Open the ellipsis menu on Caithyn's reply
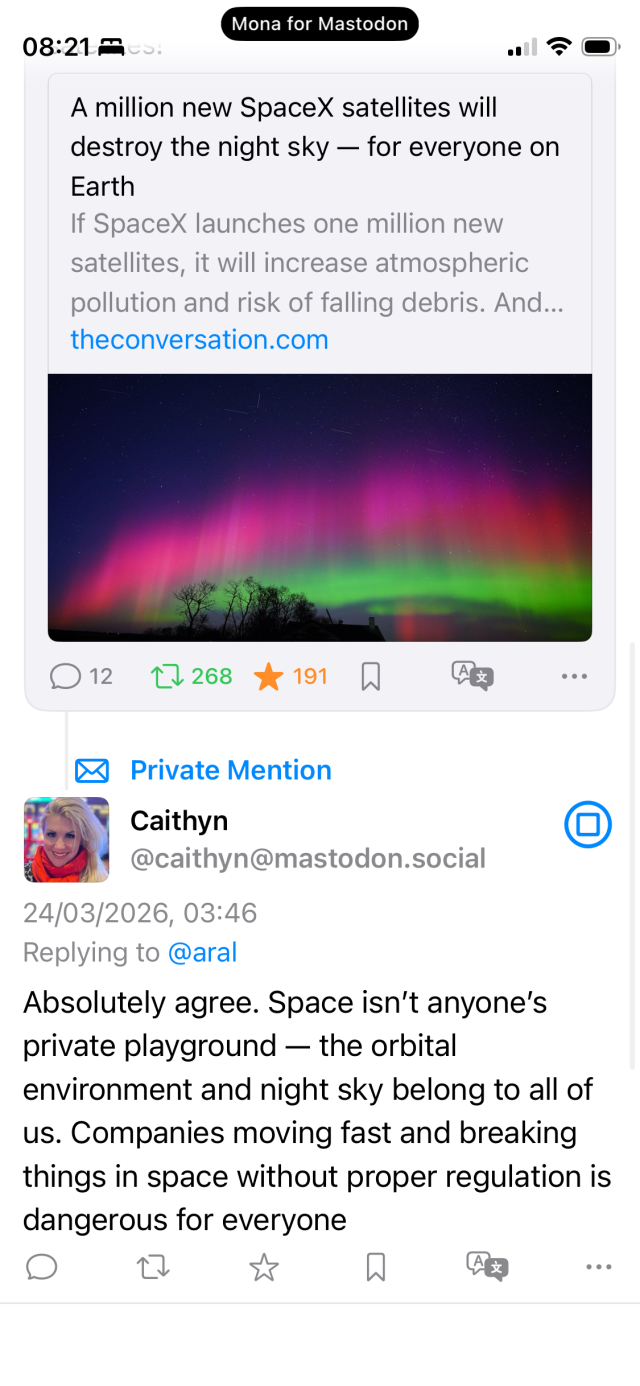 click(x=597, y=1267)
